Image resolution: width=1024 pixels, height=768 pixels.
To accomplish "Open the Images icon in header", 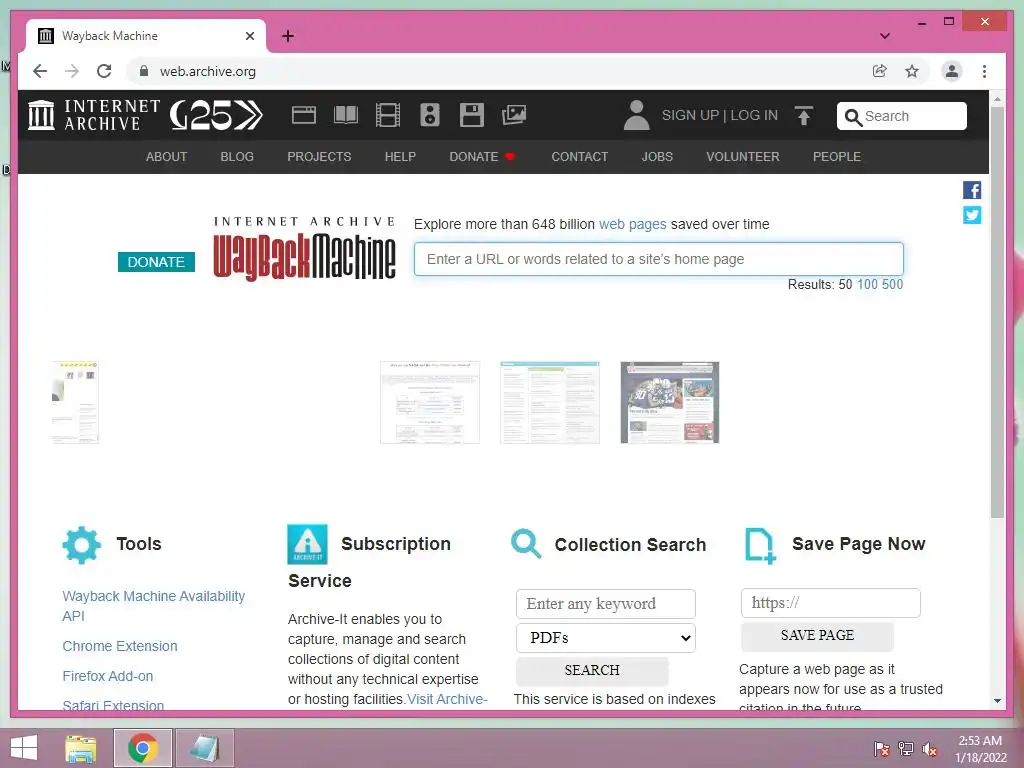I will coord(513,116).
